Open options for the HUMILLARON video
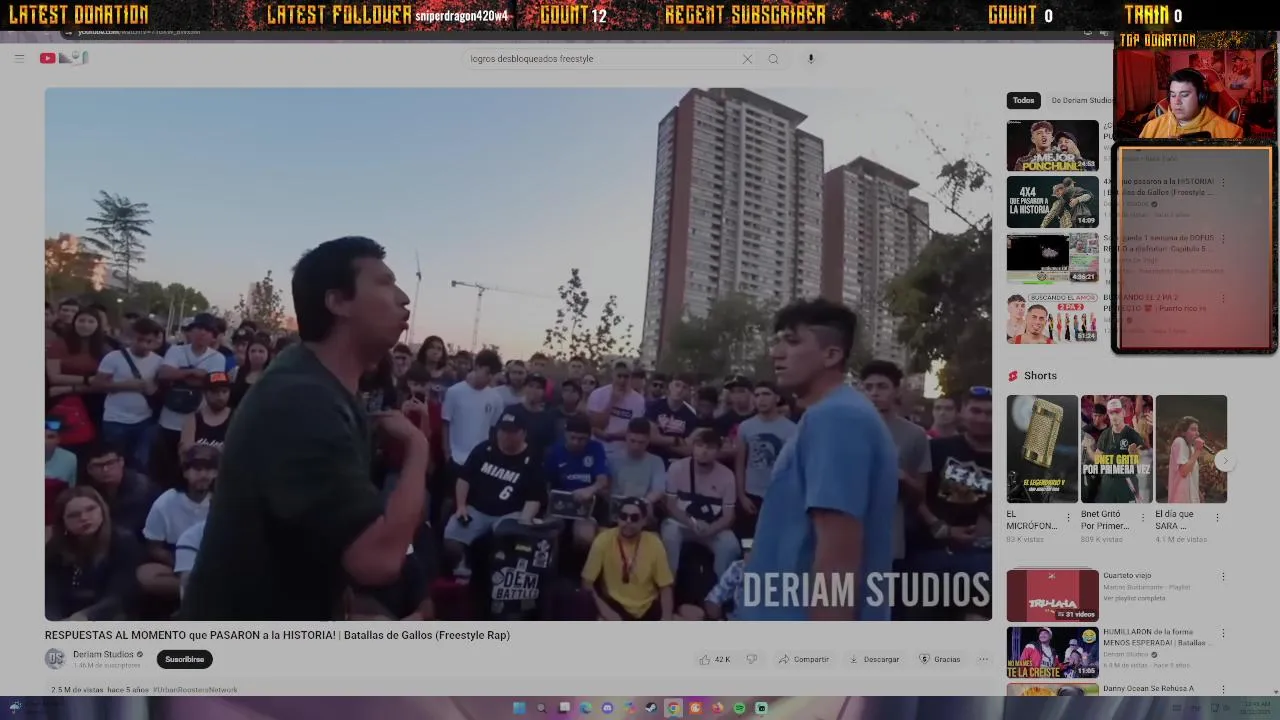Image resolution: width=1280 pixels, height=720 pixels. [x=1222, y=634]
